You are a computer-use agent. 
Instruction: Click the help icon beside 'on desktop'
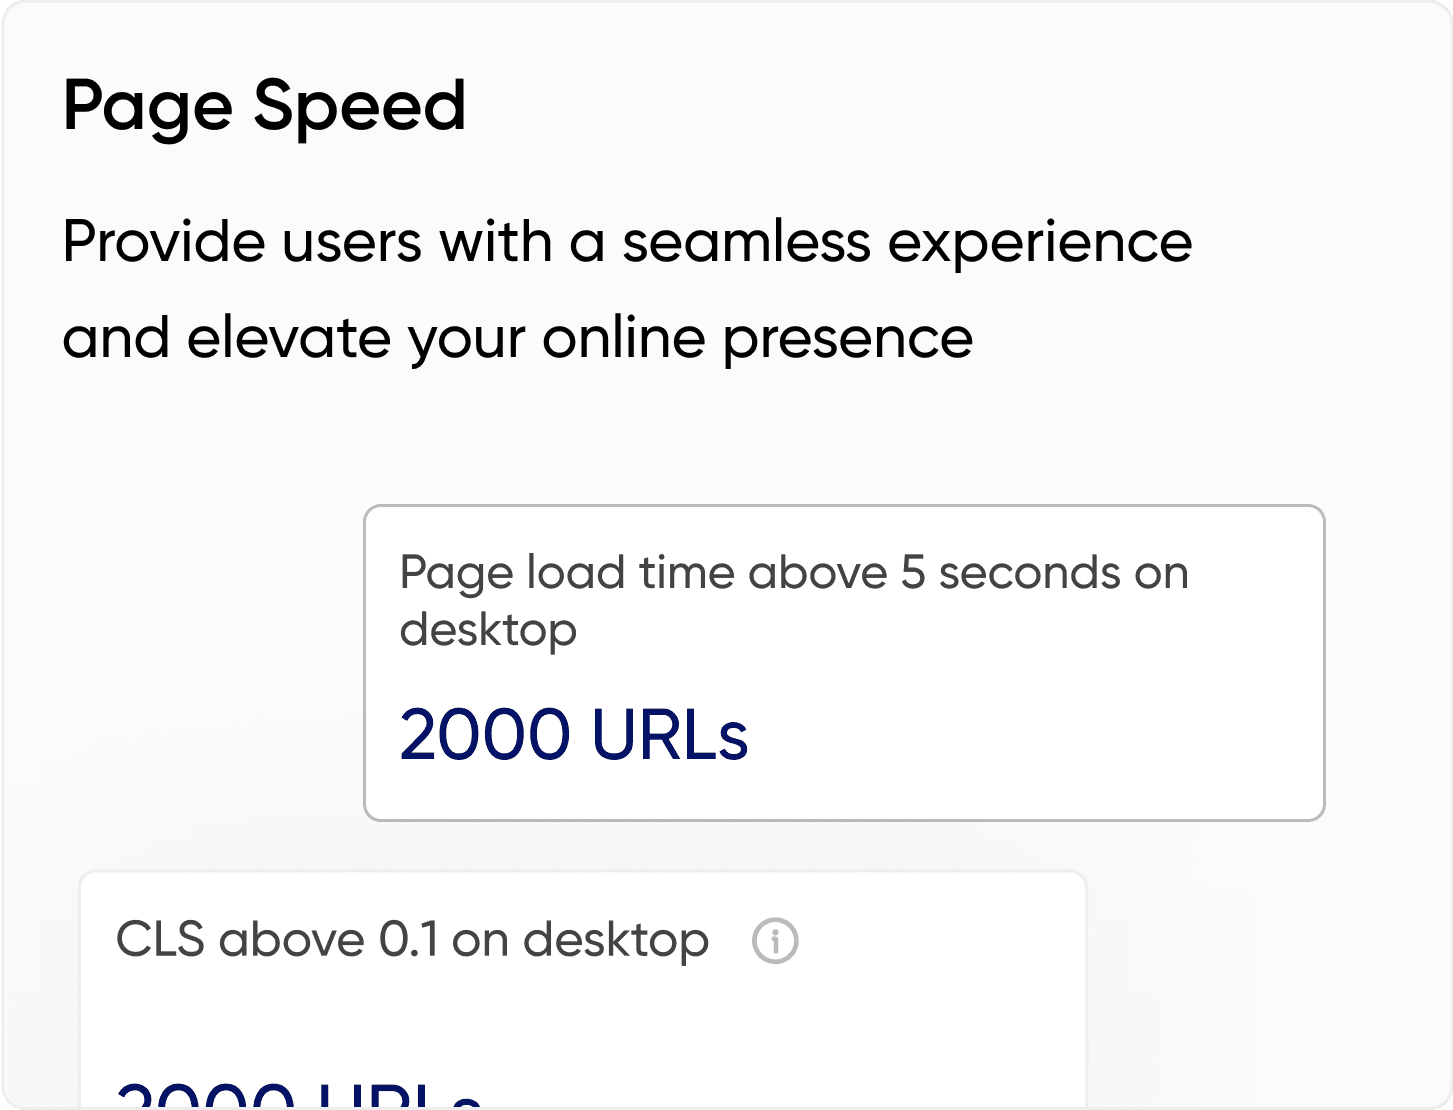pos(776,941)
